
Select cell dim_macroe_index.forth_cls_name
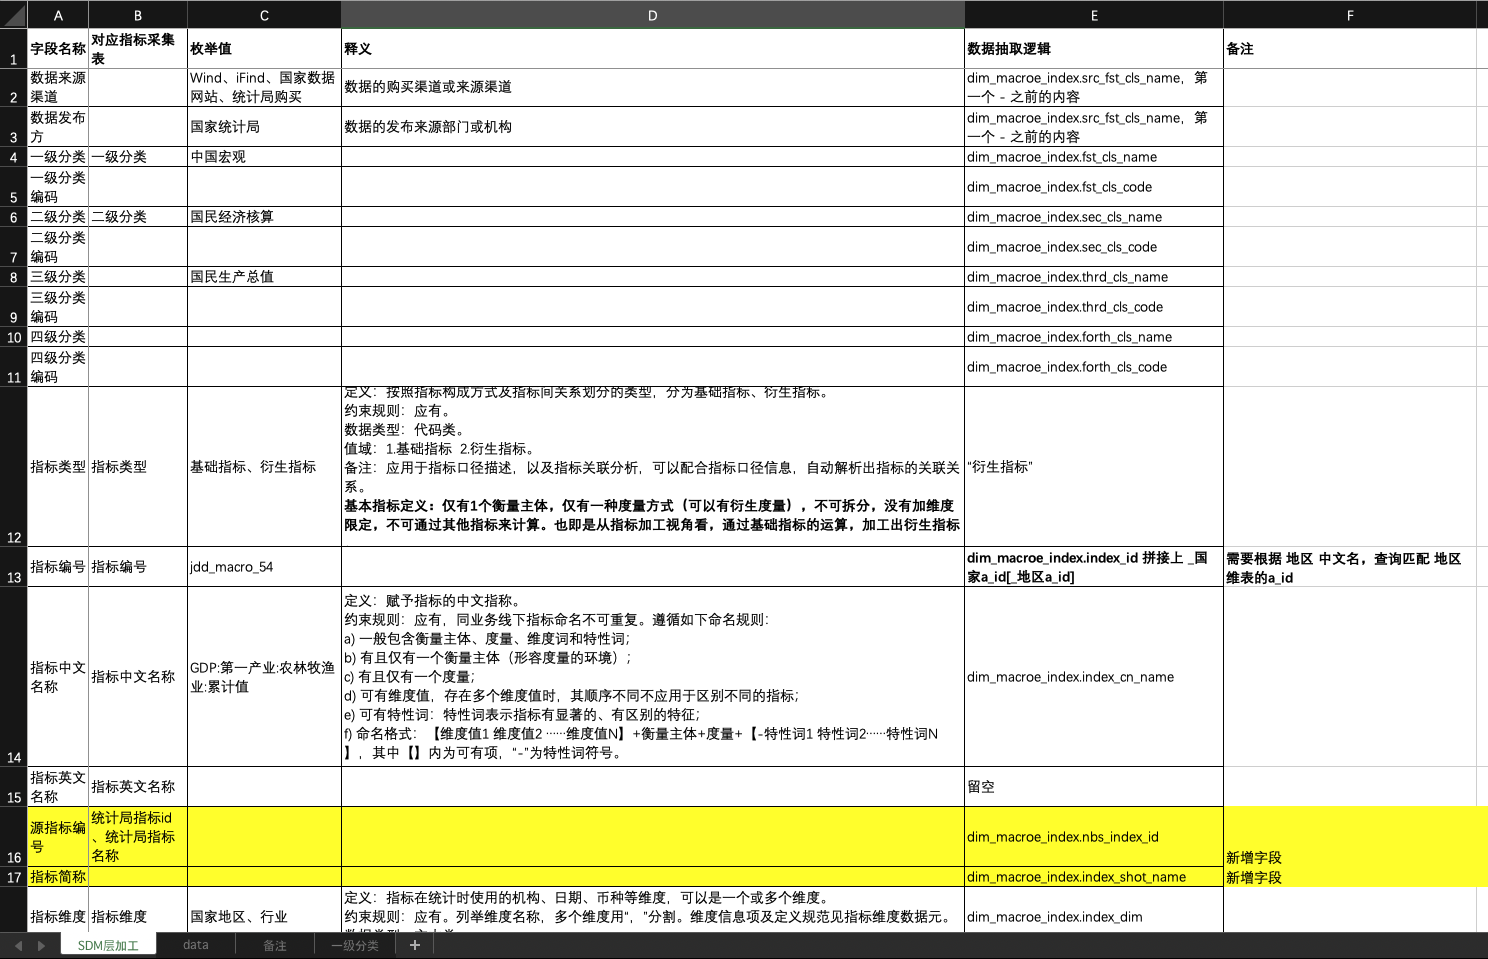pos(1094,337)
